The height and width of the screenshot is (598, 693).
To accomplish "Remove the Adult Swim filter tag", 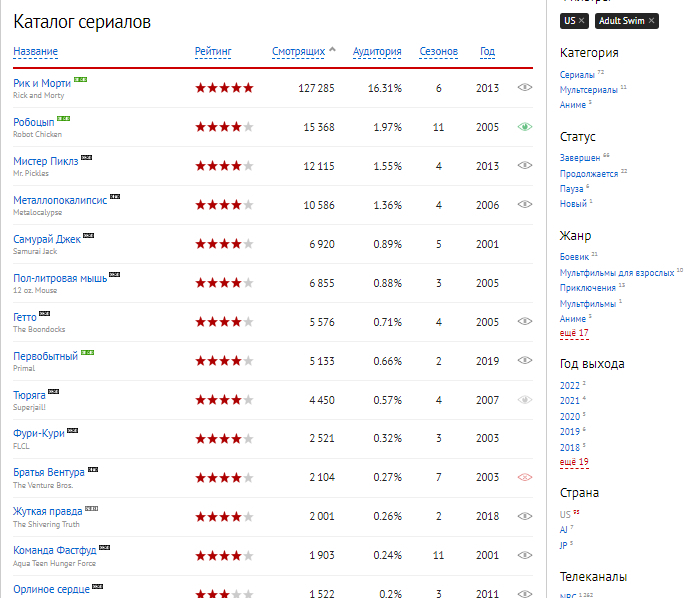I will coord(651,21).
